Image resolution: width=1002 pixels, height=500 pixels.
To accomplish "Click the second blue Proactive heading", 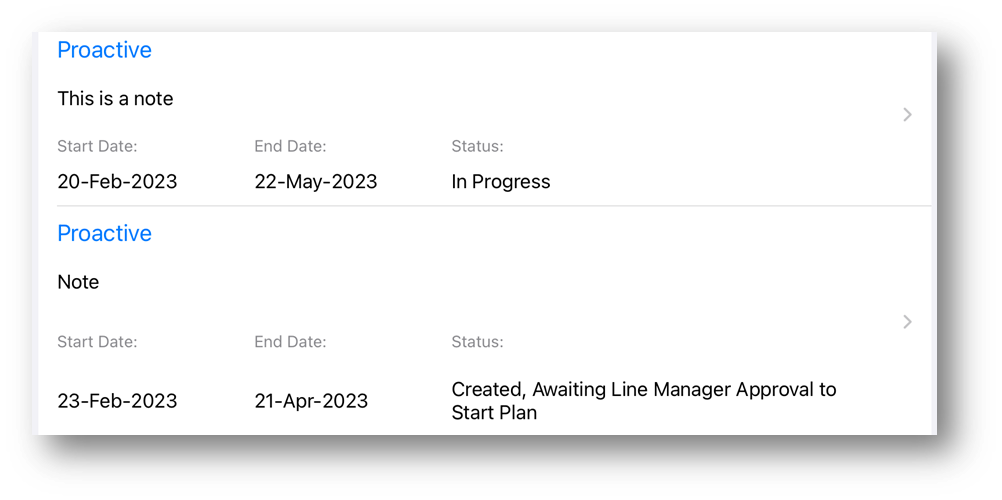I will 105,233.
